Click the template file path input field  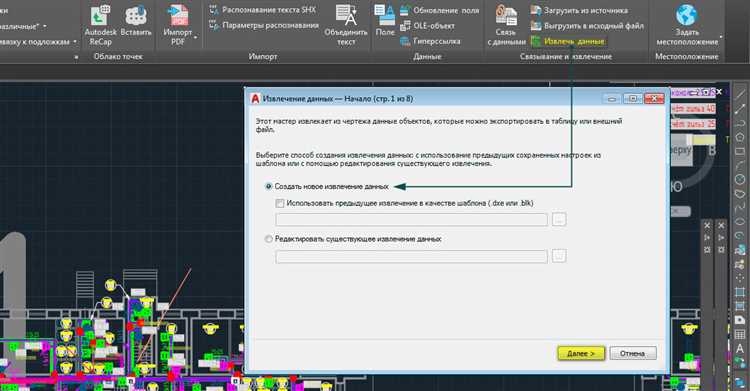click(x=411, y=220)
